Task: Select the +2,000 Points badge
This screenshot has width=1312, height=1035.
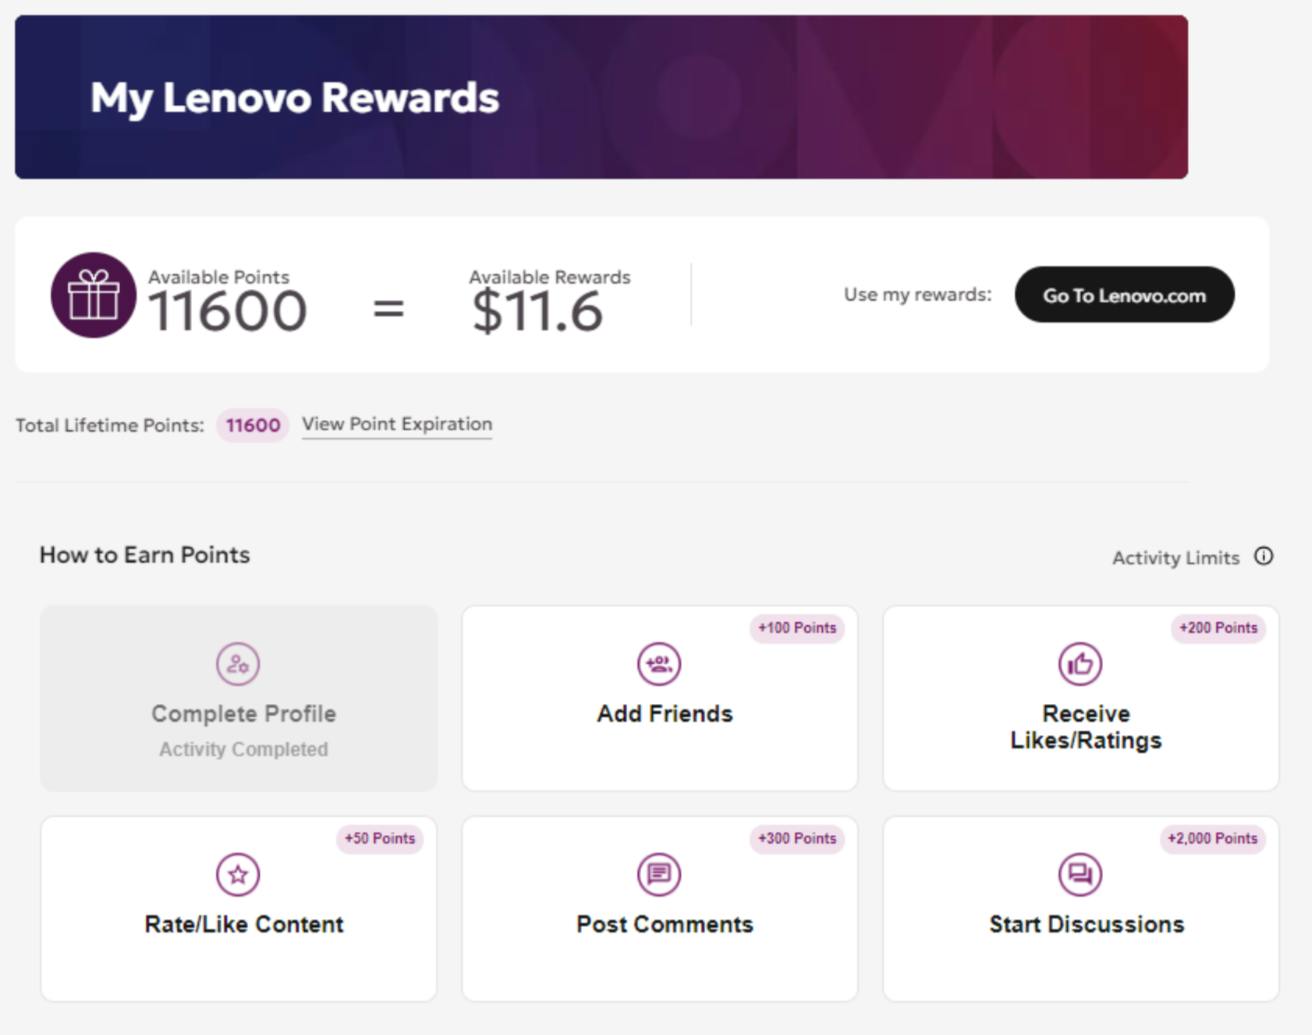Action: click(1213, 839)
